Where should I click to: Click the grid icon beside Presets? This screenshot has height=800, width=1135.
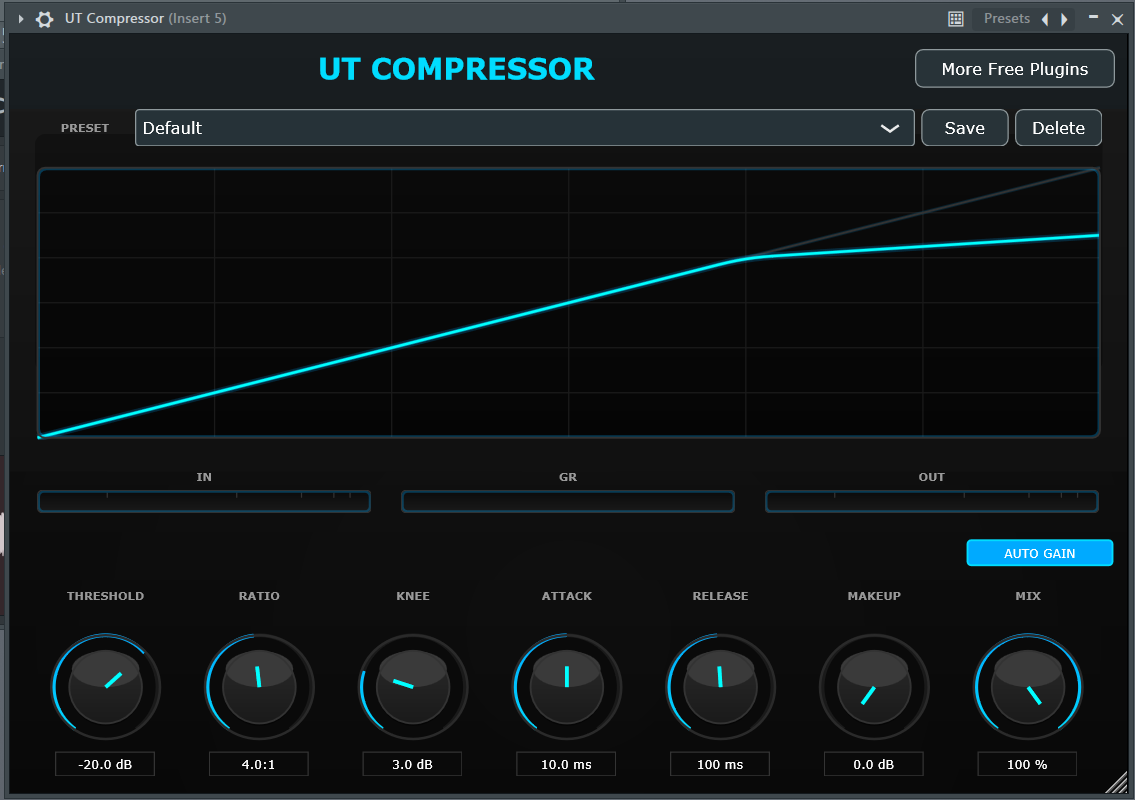point(956,19)
